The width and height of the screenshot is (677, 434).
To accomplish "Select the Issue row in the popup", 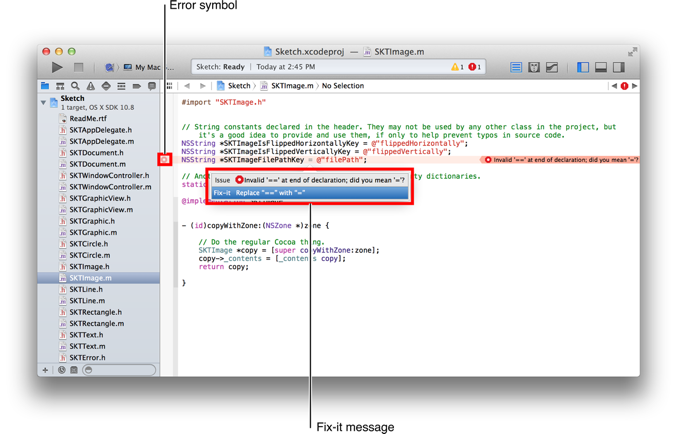I will pos(310,180).
